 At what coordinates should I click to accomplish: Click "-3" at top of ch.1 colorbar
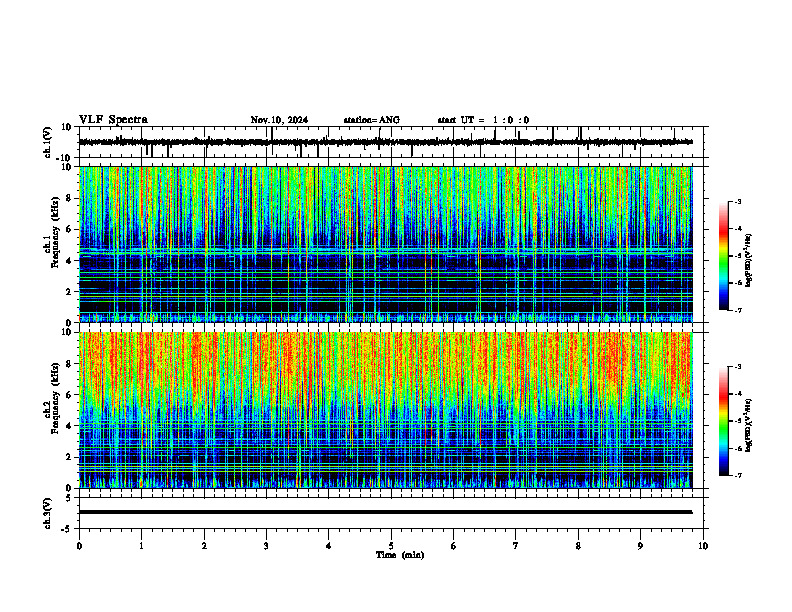pyautogui.click(x=738, y=202)
